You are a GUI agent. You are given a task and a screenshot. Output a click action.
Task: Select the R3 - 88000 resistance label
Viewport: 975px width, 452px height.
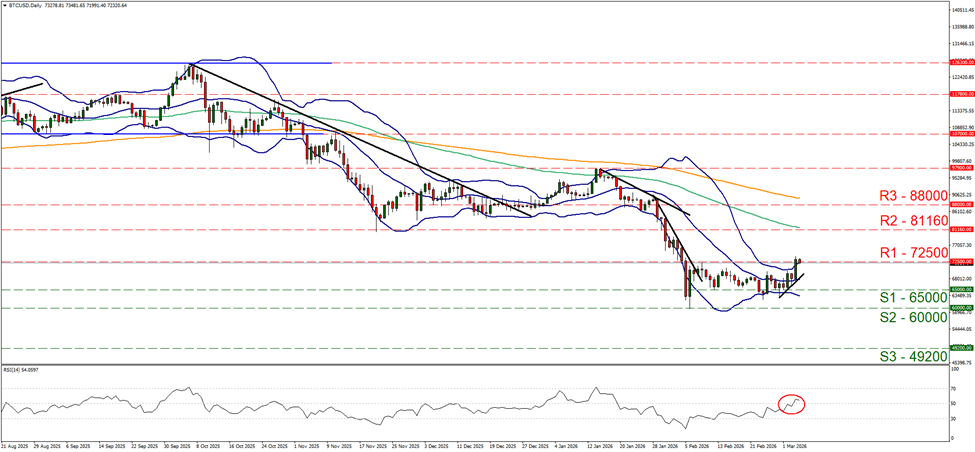click(x=913, y=195)
